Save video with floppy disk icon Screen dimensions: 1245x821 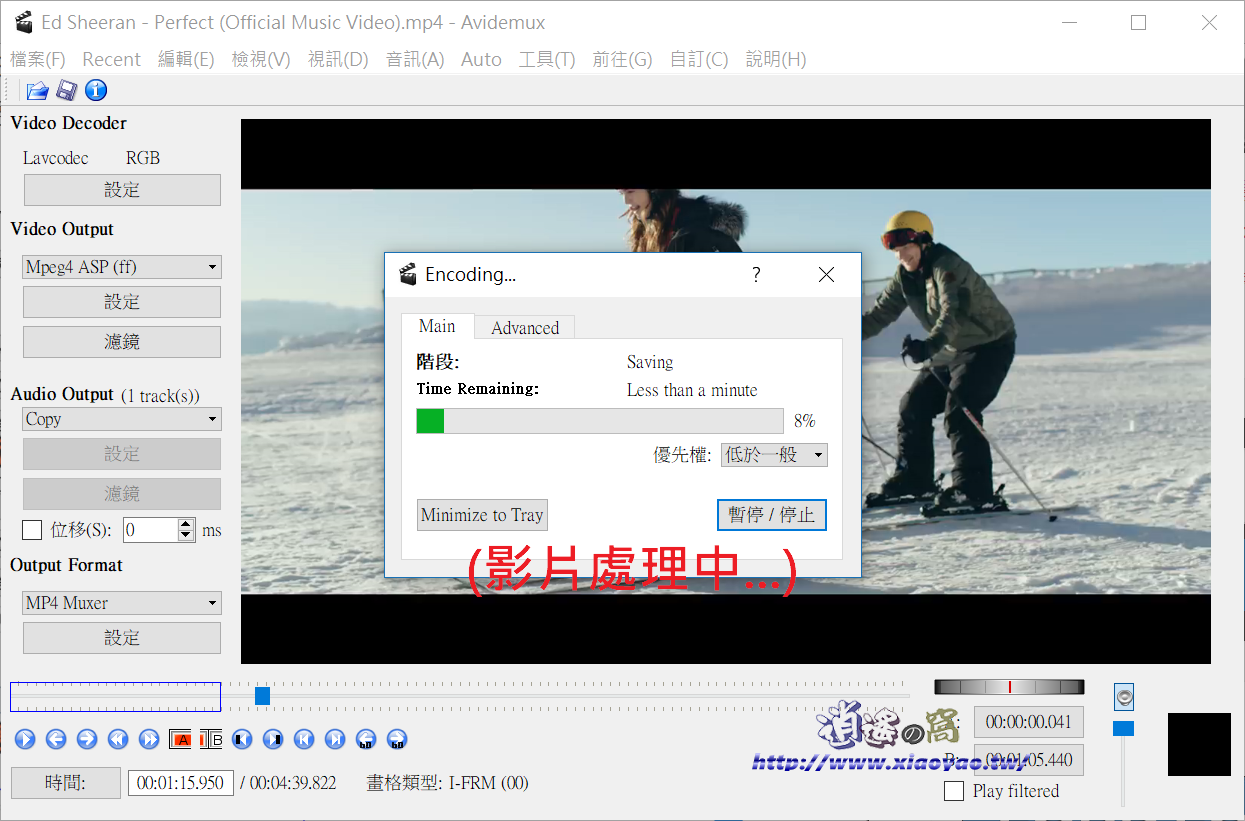tap(66, 91)
